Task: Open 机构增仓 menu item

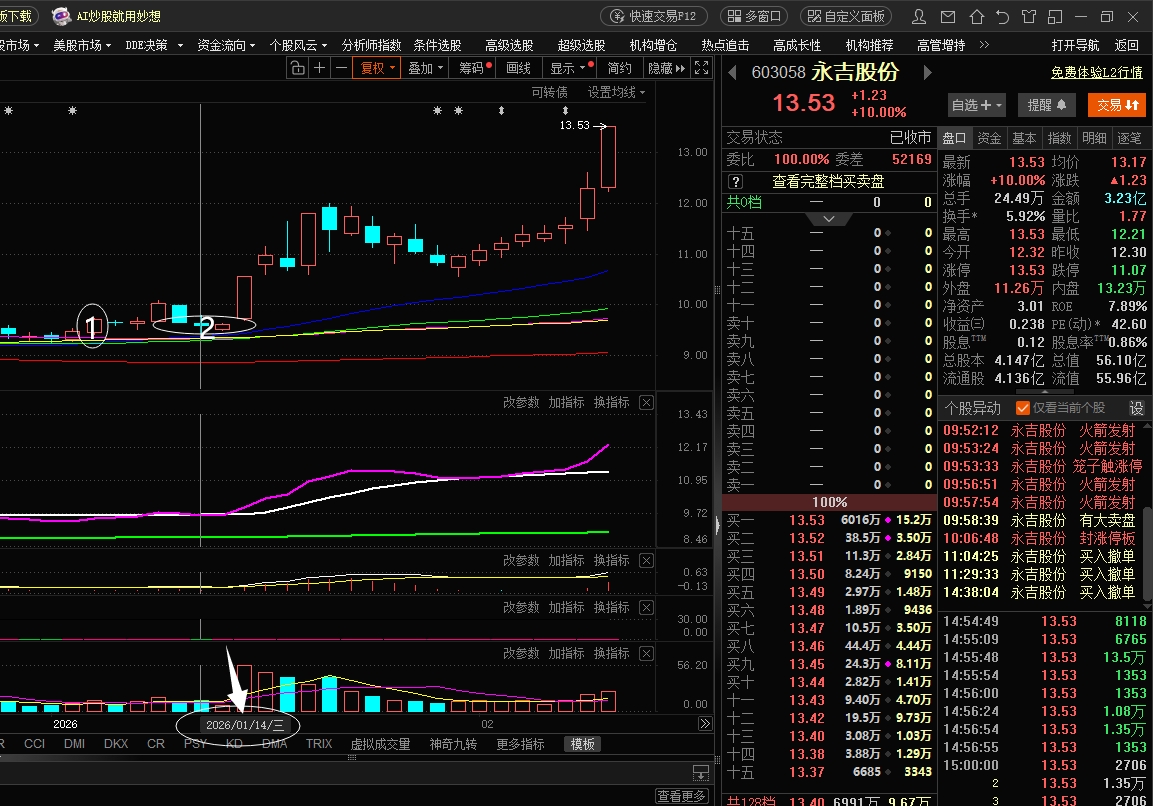Action: click(x=653, y=45)
